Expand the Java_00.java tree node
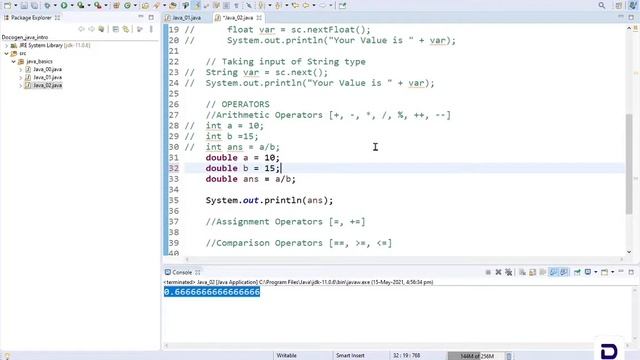 pos(20,69)
